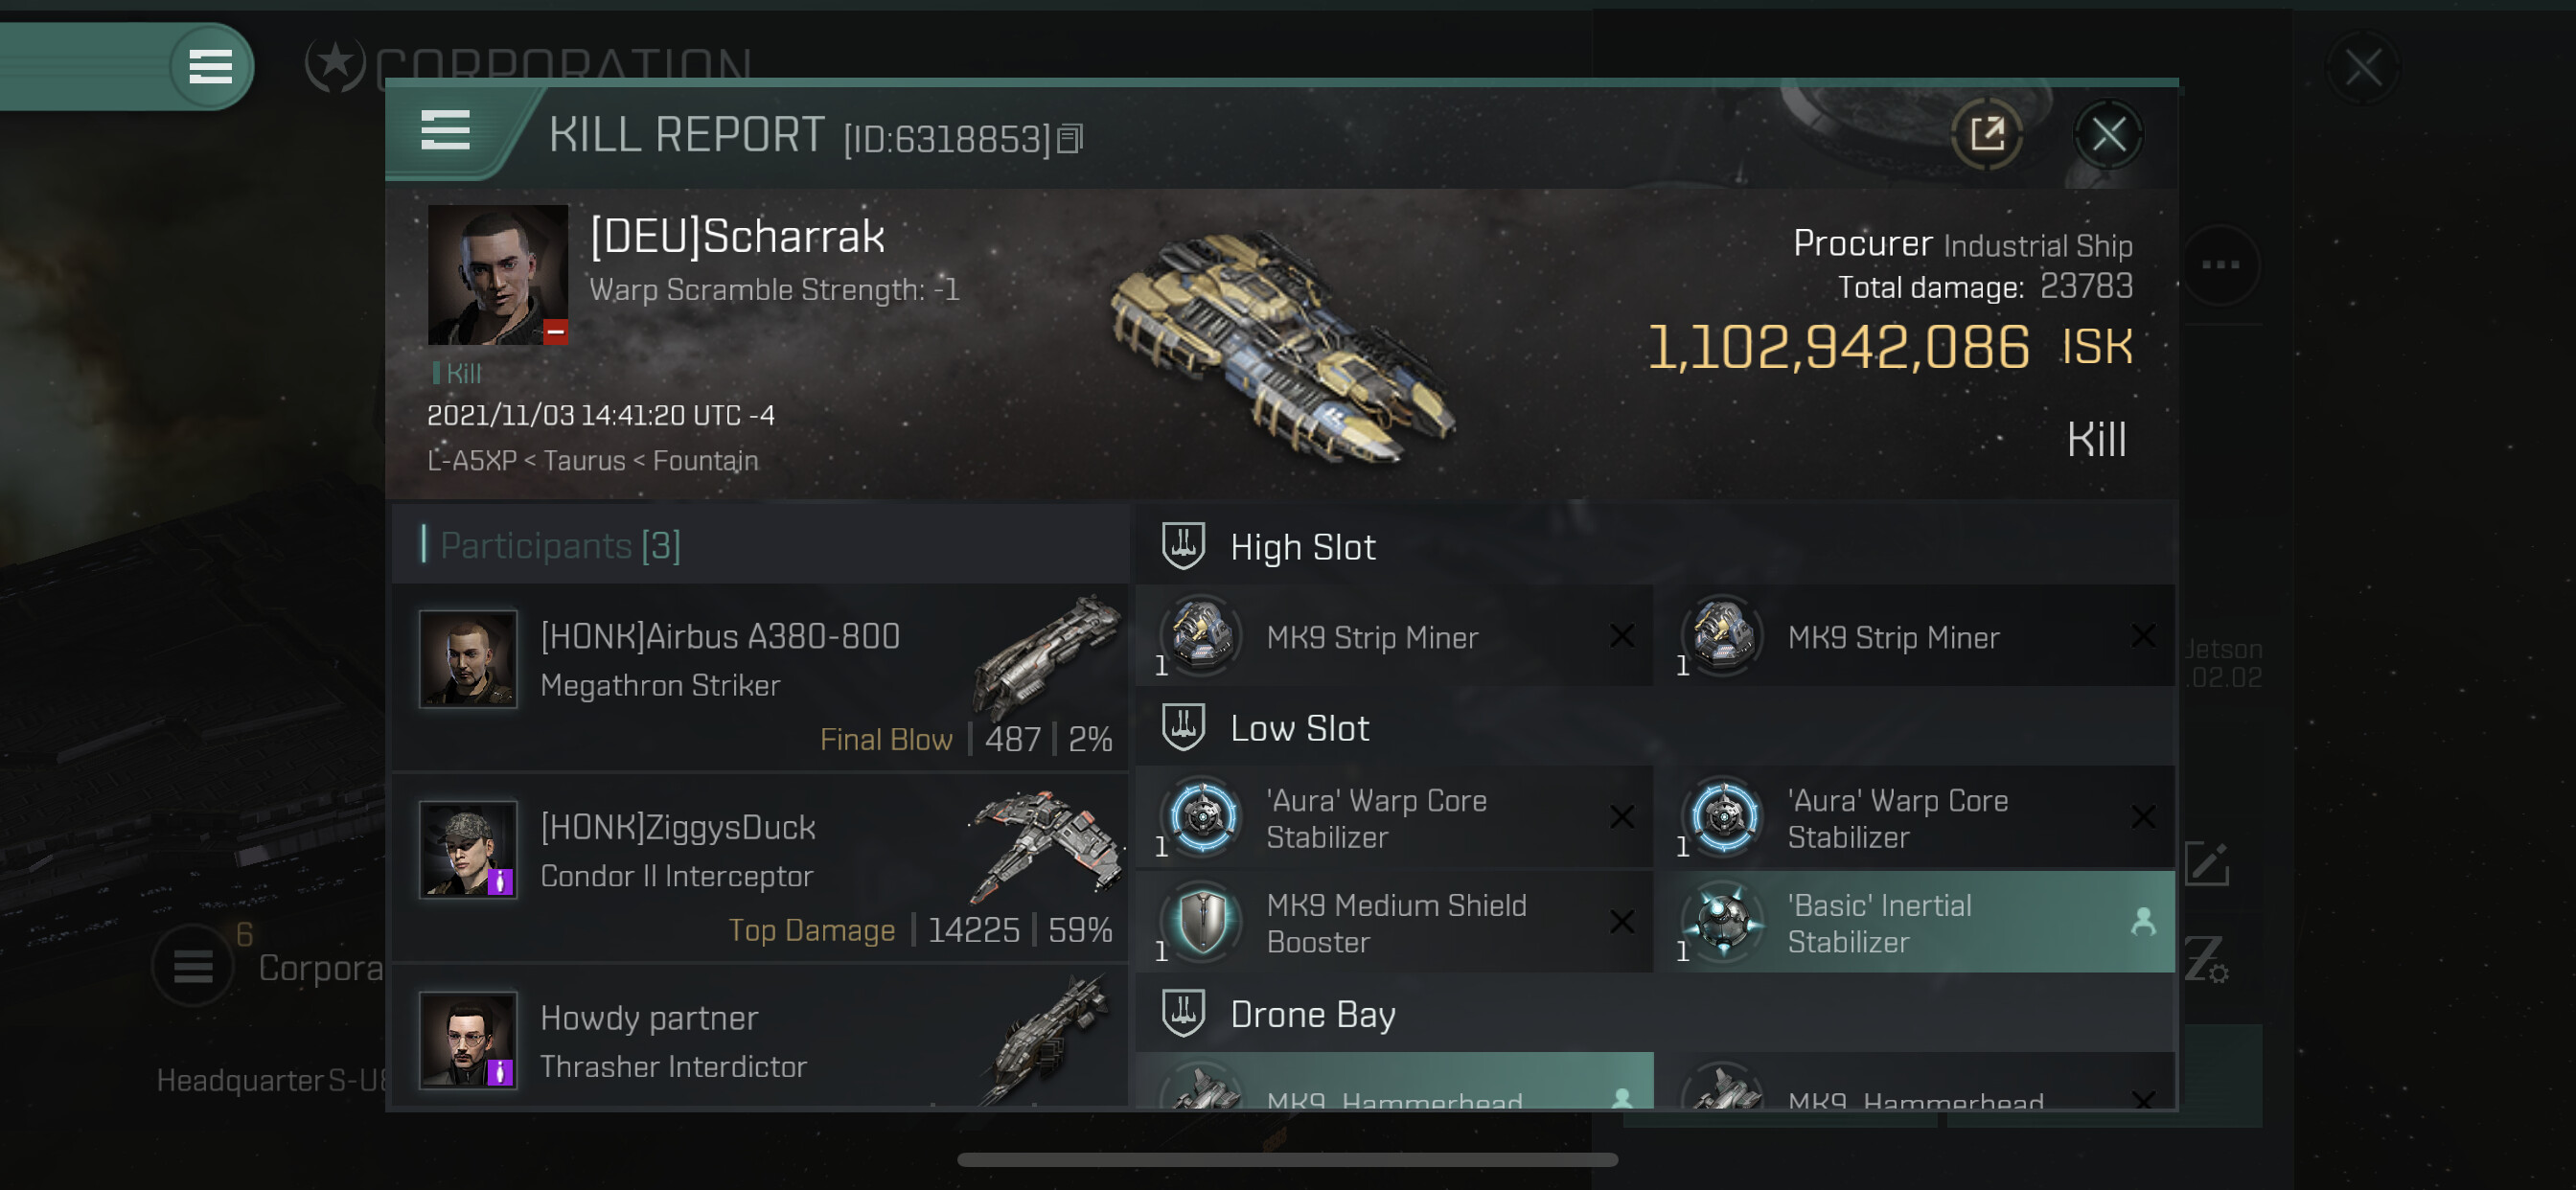Toggle destroyed mark on second Strip Miner
Viewport: 2576px width, 1190px height.
click(2142, 636)
